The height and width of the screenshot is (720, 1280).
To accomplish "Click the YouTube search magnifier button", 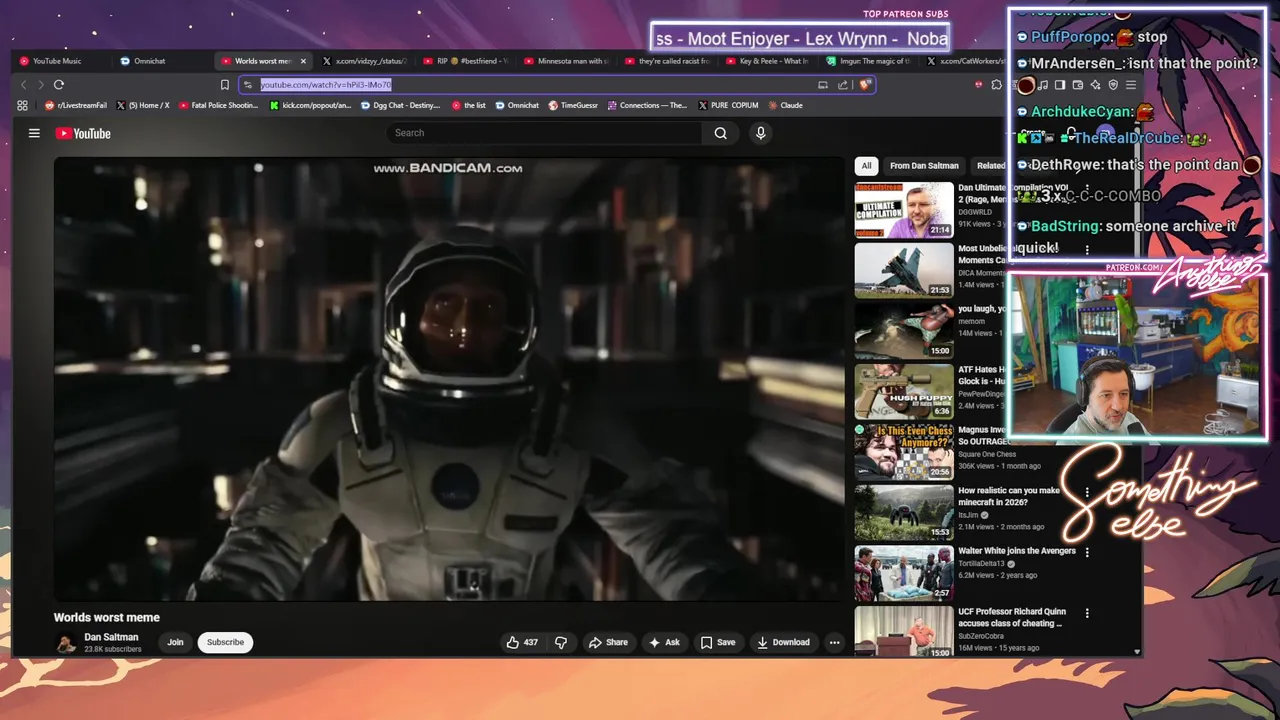I will coord(720,133).
